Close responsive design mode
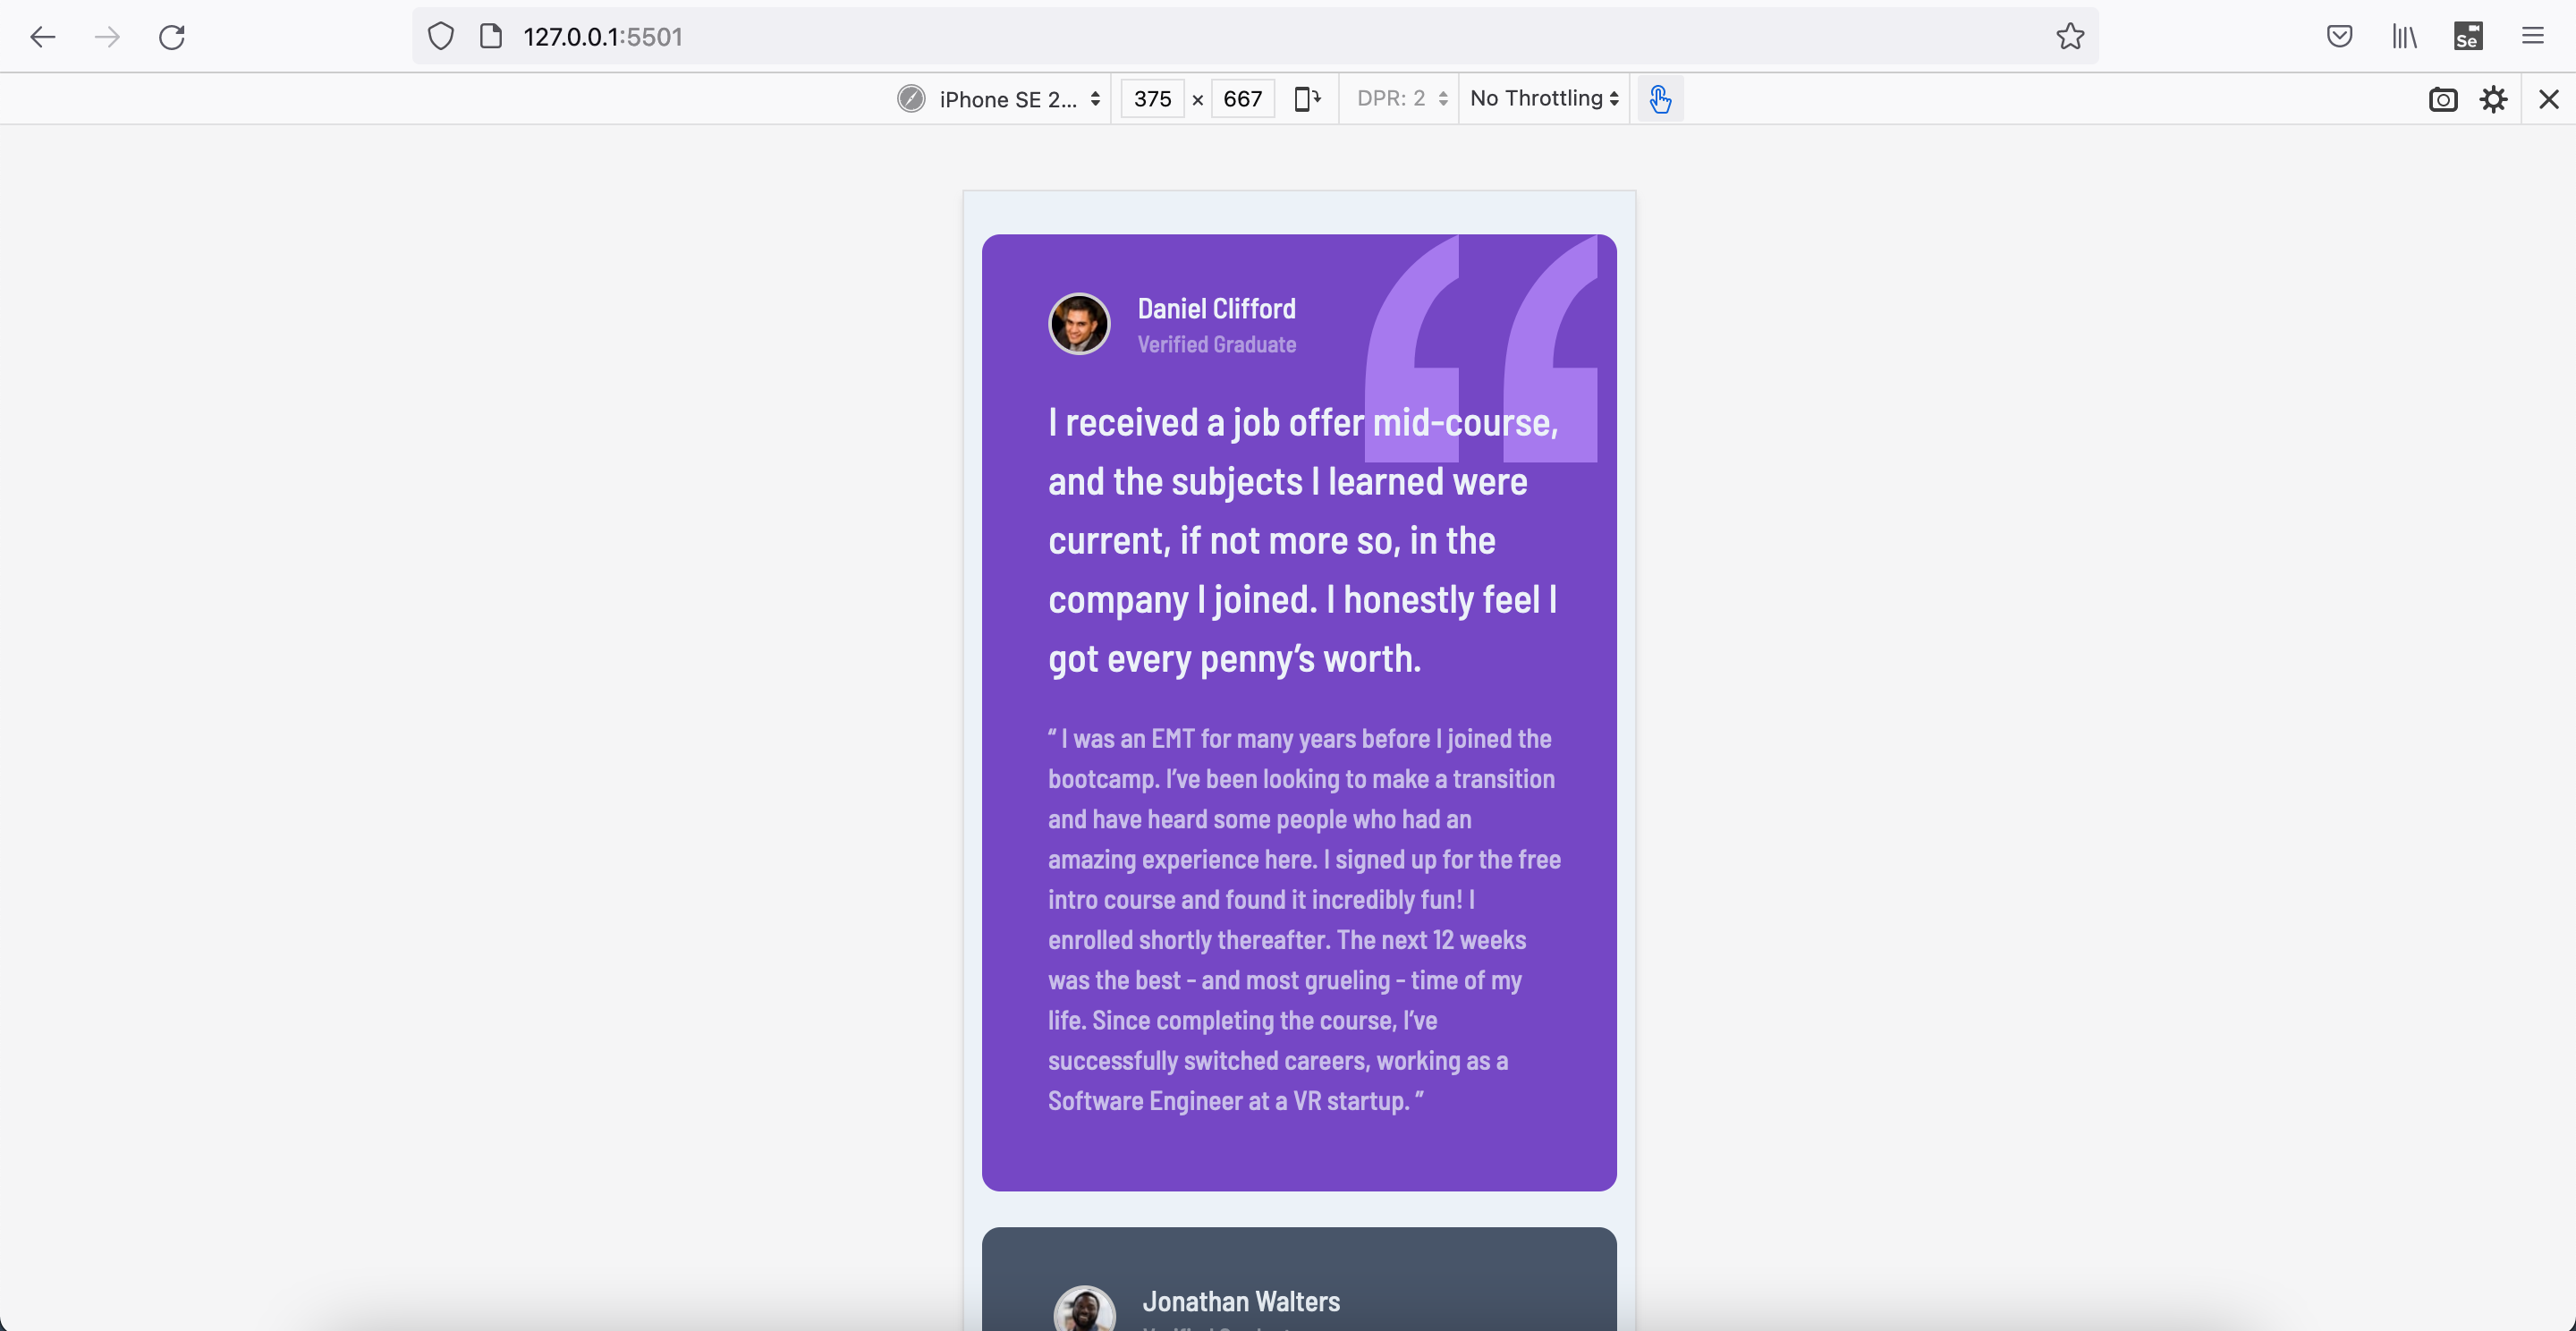This screenshot has height=1331, width=2576. pyautogui.click(x=2549, y=99)
